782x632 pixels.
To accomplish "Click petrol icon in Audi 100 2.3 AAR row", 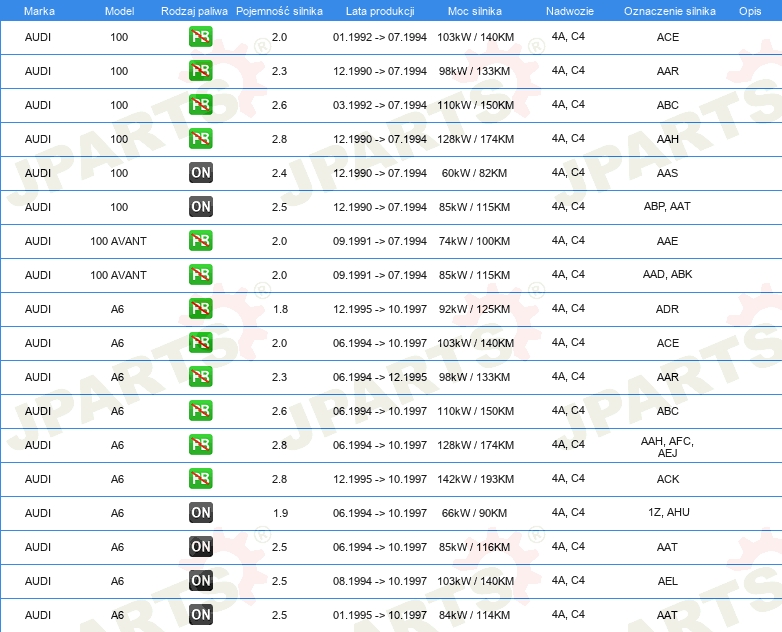I will (200, 71).
